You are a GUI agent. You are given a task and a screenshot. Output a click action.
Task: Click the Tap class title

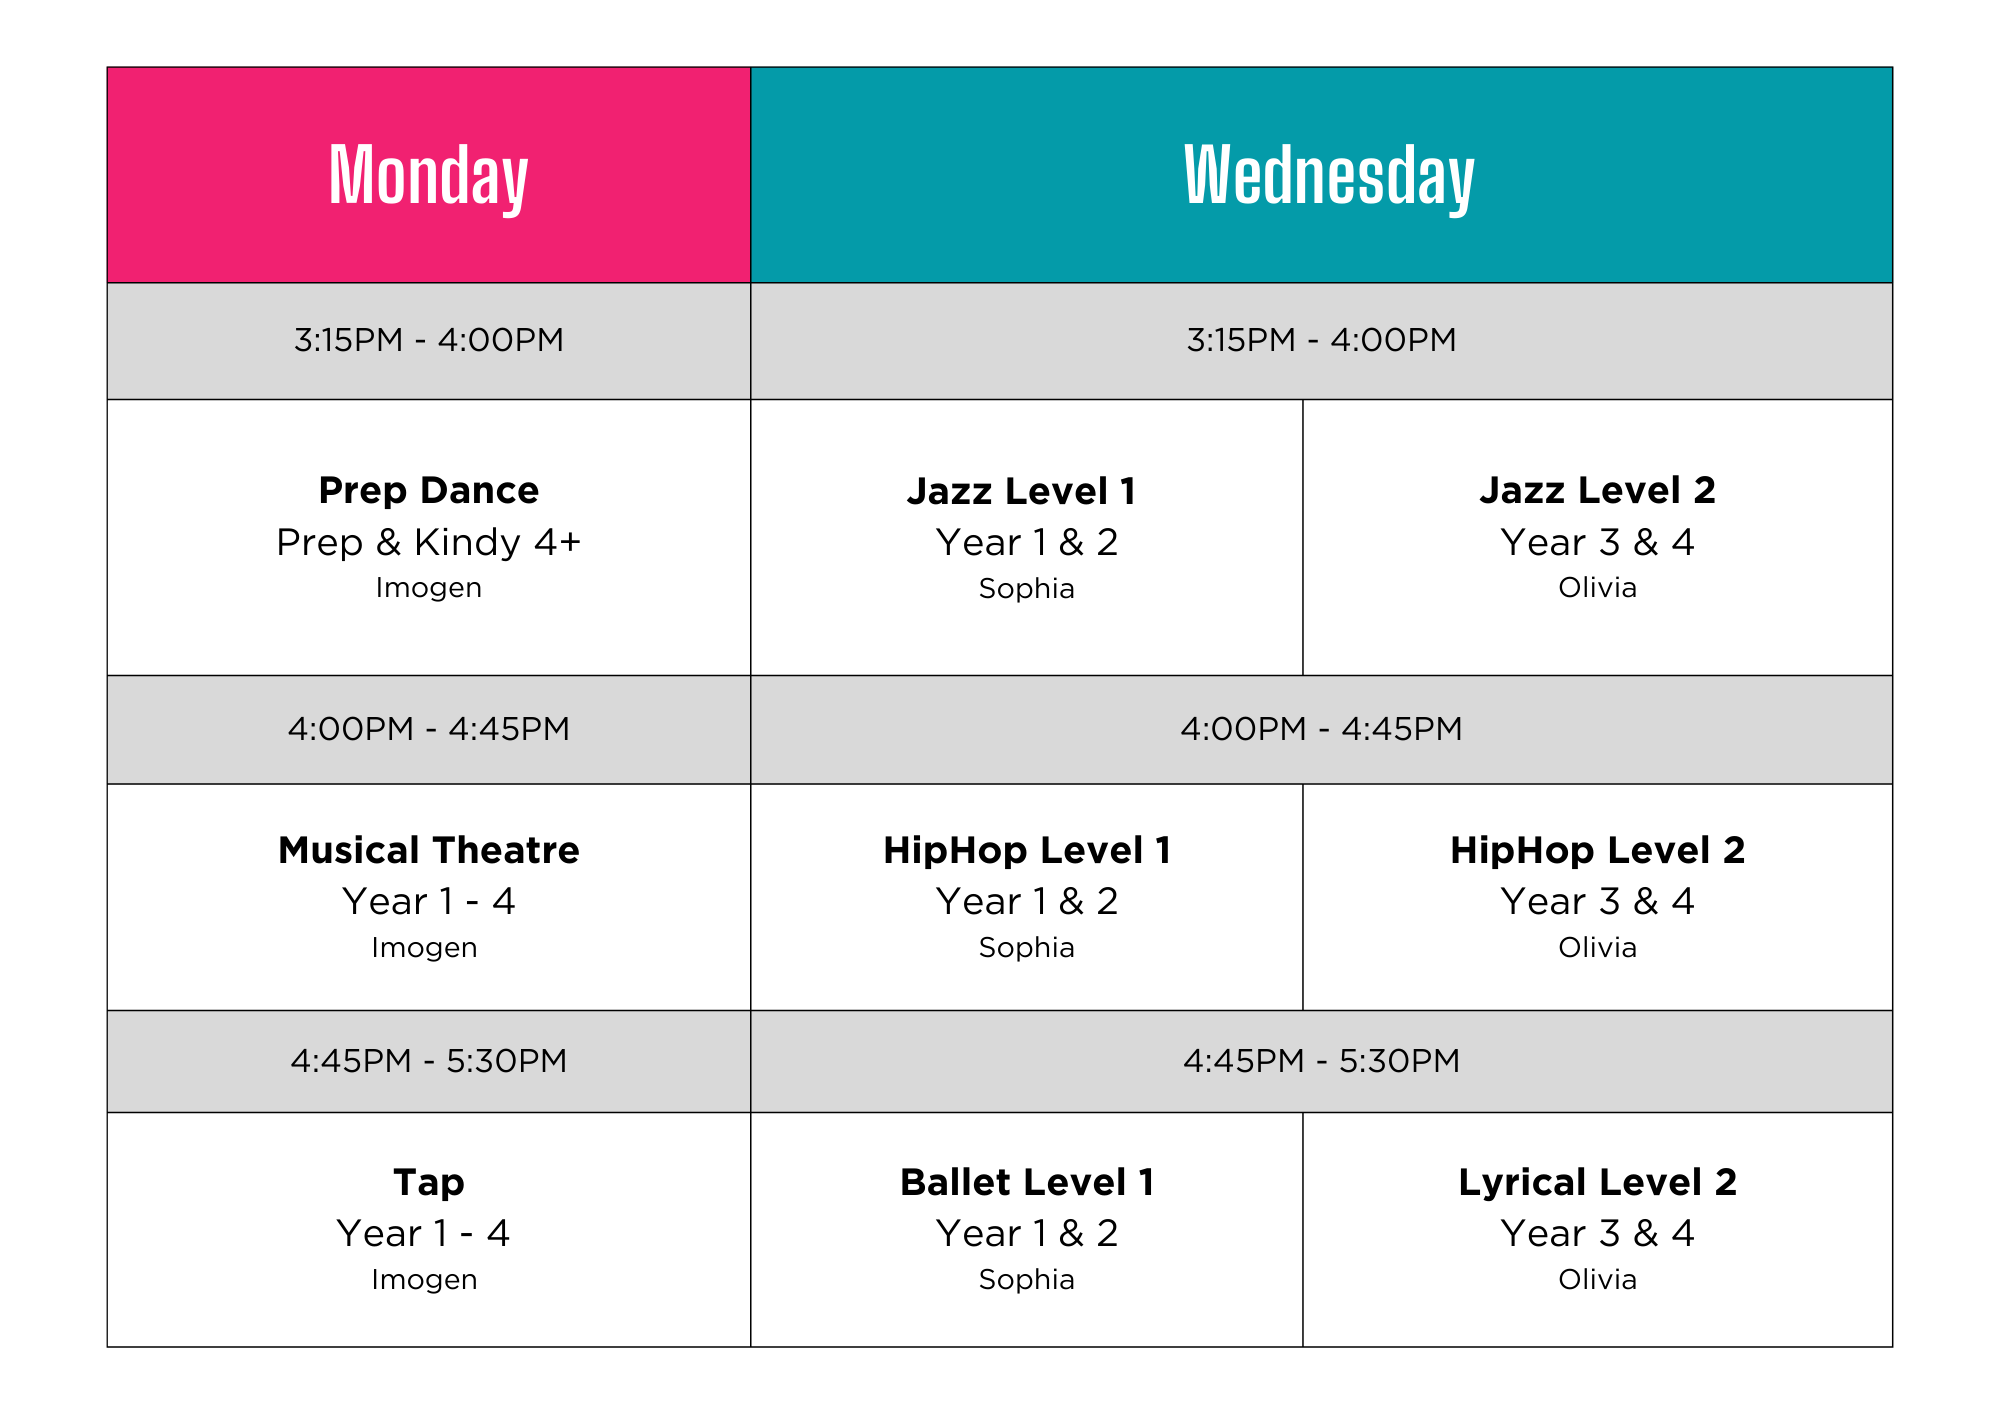(x=428, y=1183)
